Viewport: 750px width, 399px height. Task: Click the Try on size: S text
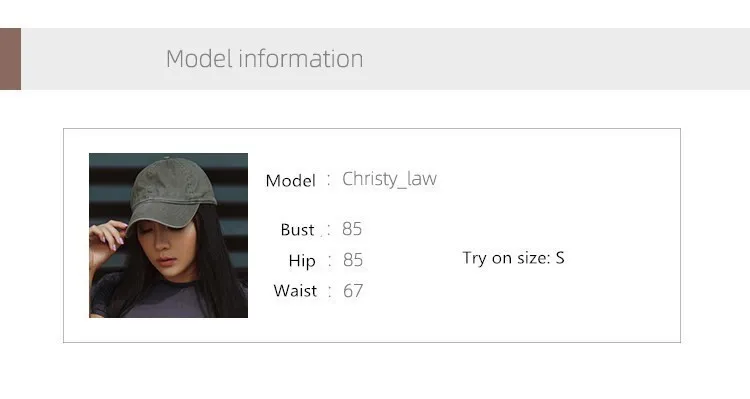[x=513, y=258]
